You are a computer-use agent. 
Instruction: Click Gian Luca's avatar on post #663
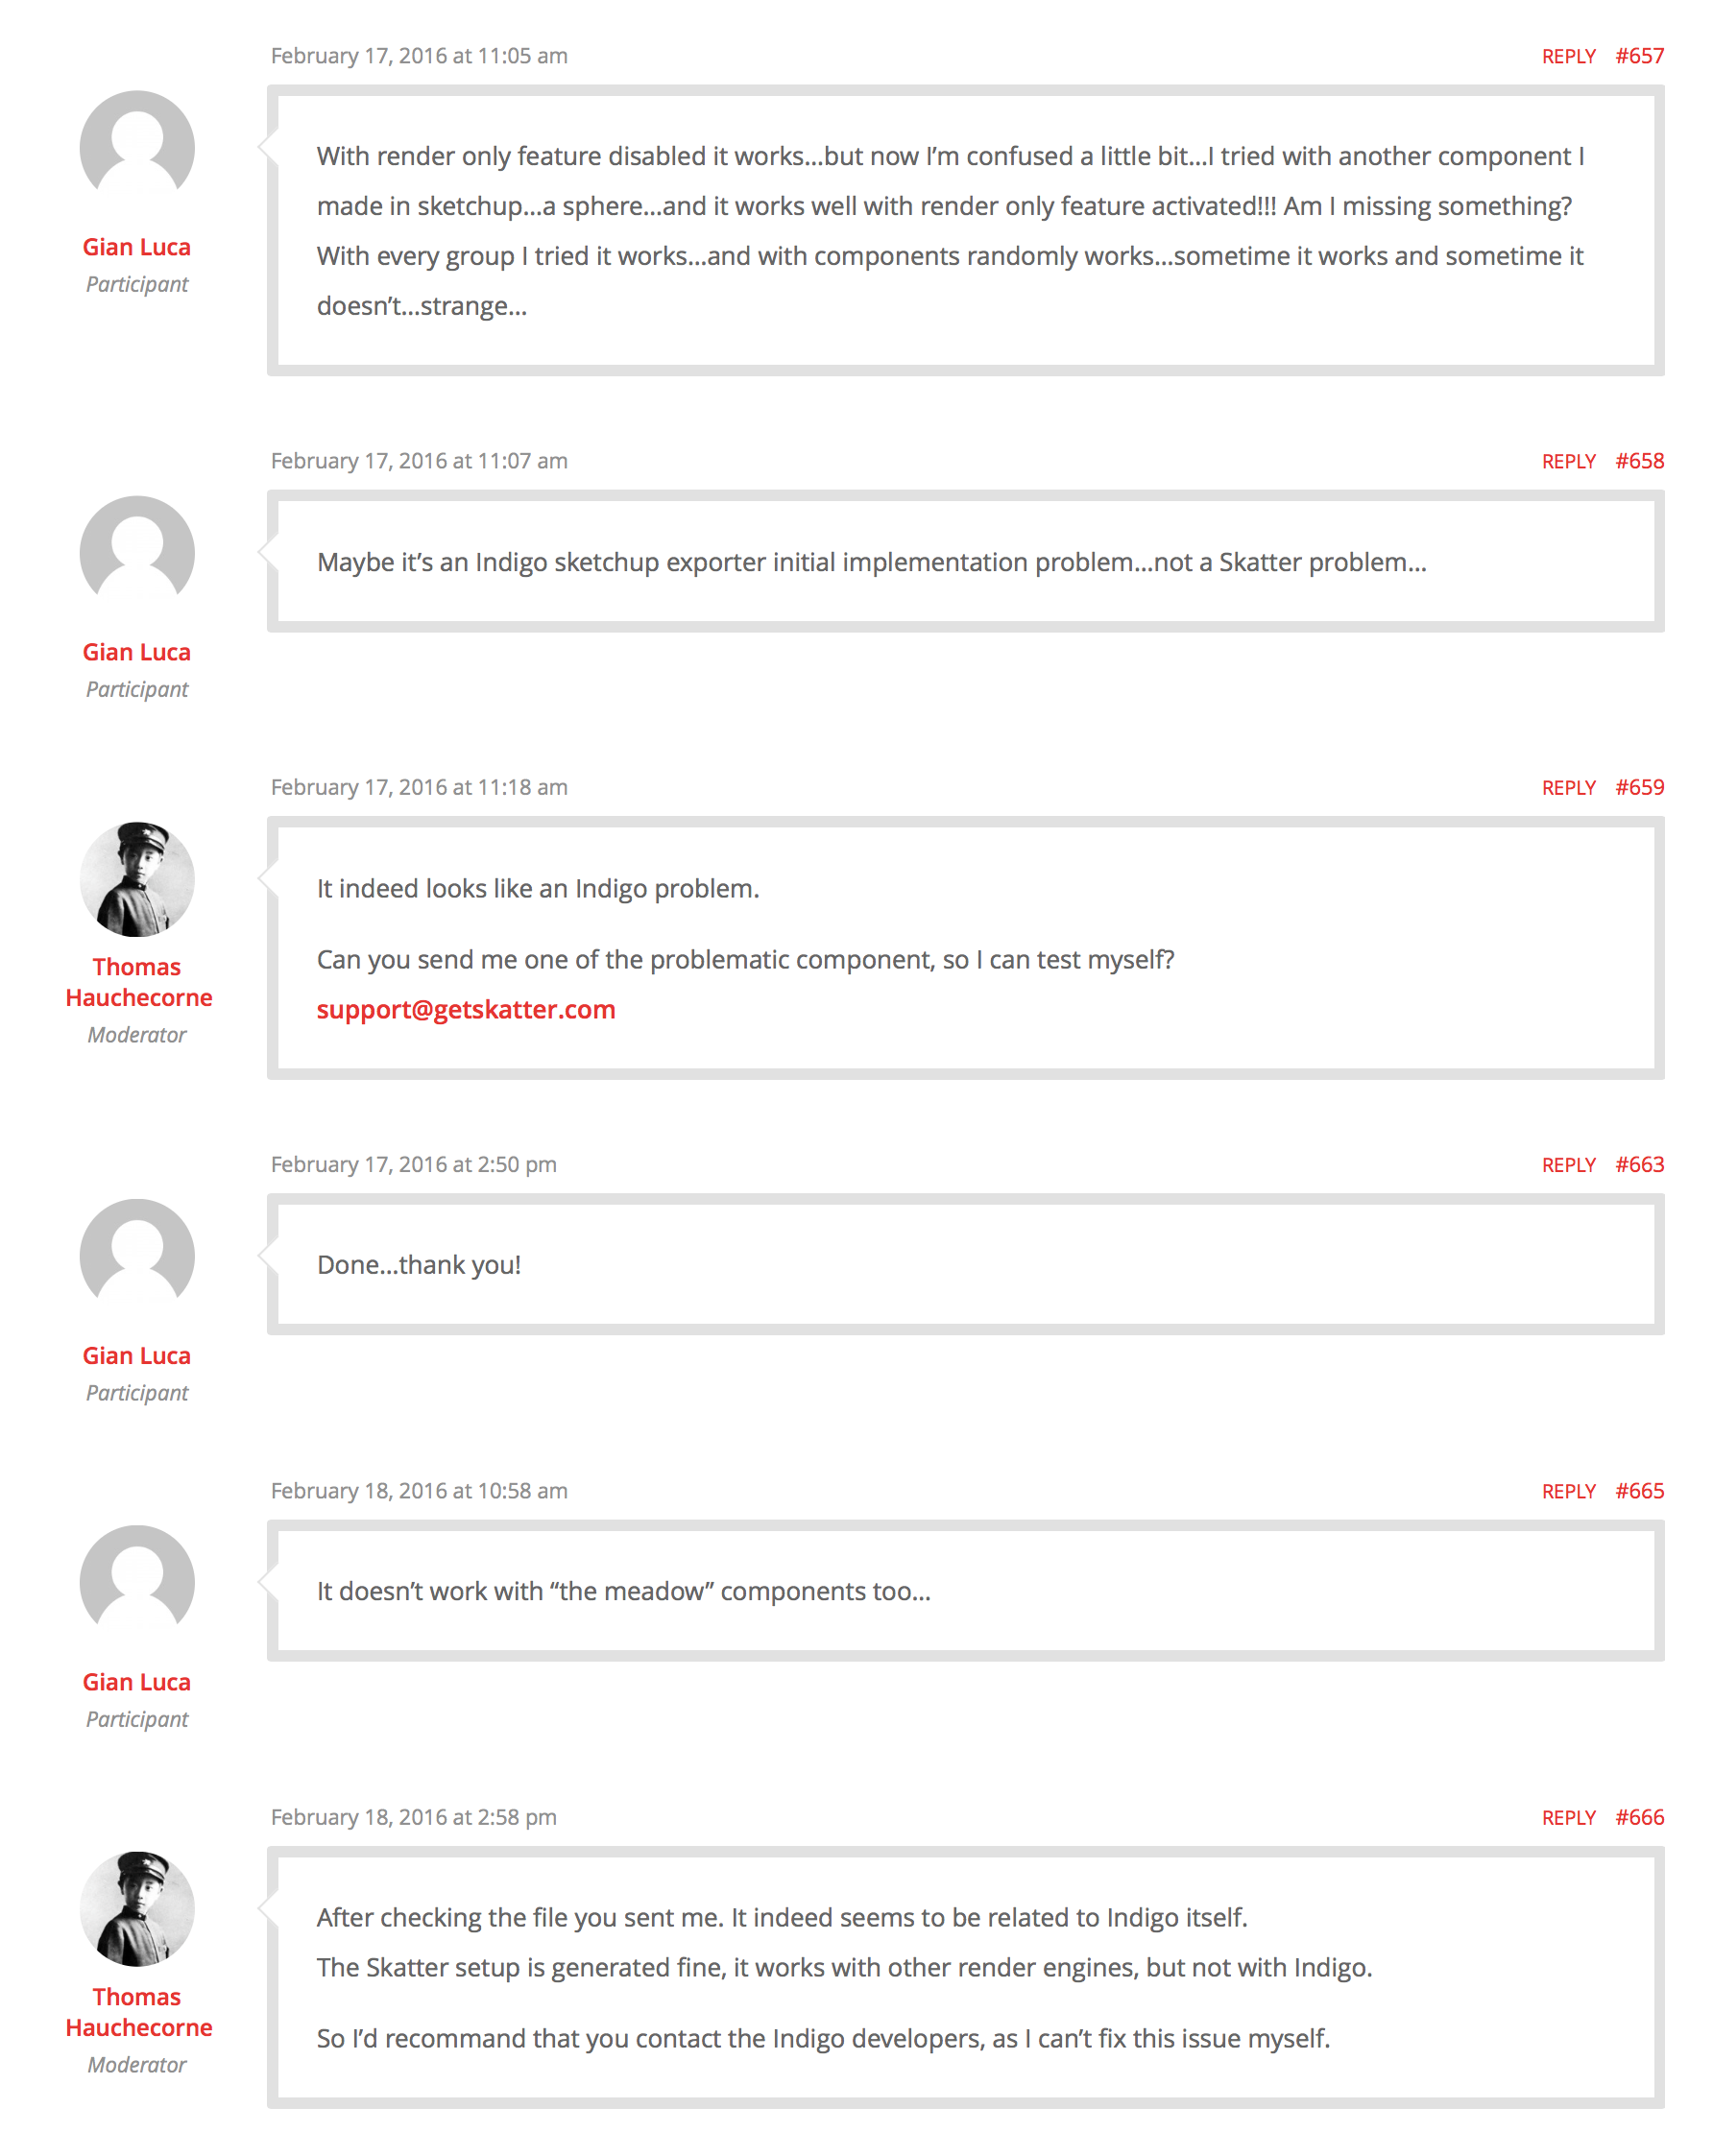click(137, 1256)
